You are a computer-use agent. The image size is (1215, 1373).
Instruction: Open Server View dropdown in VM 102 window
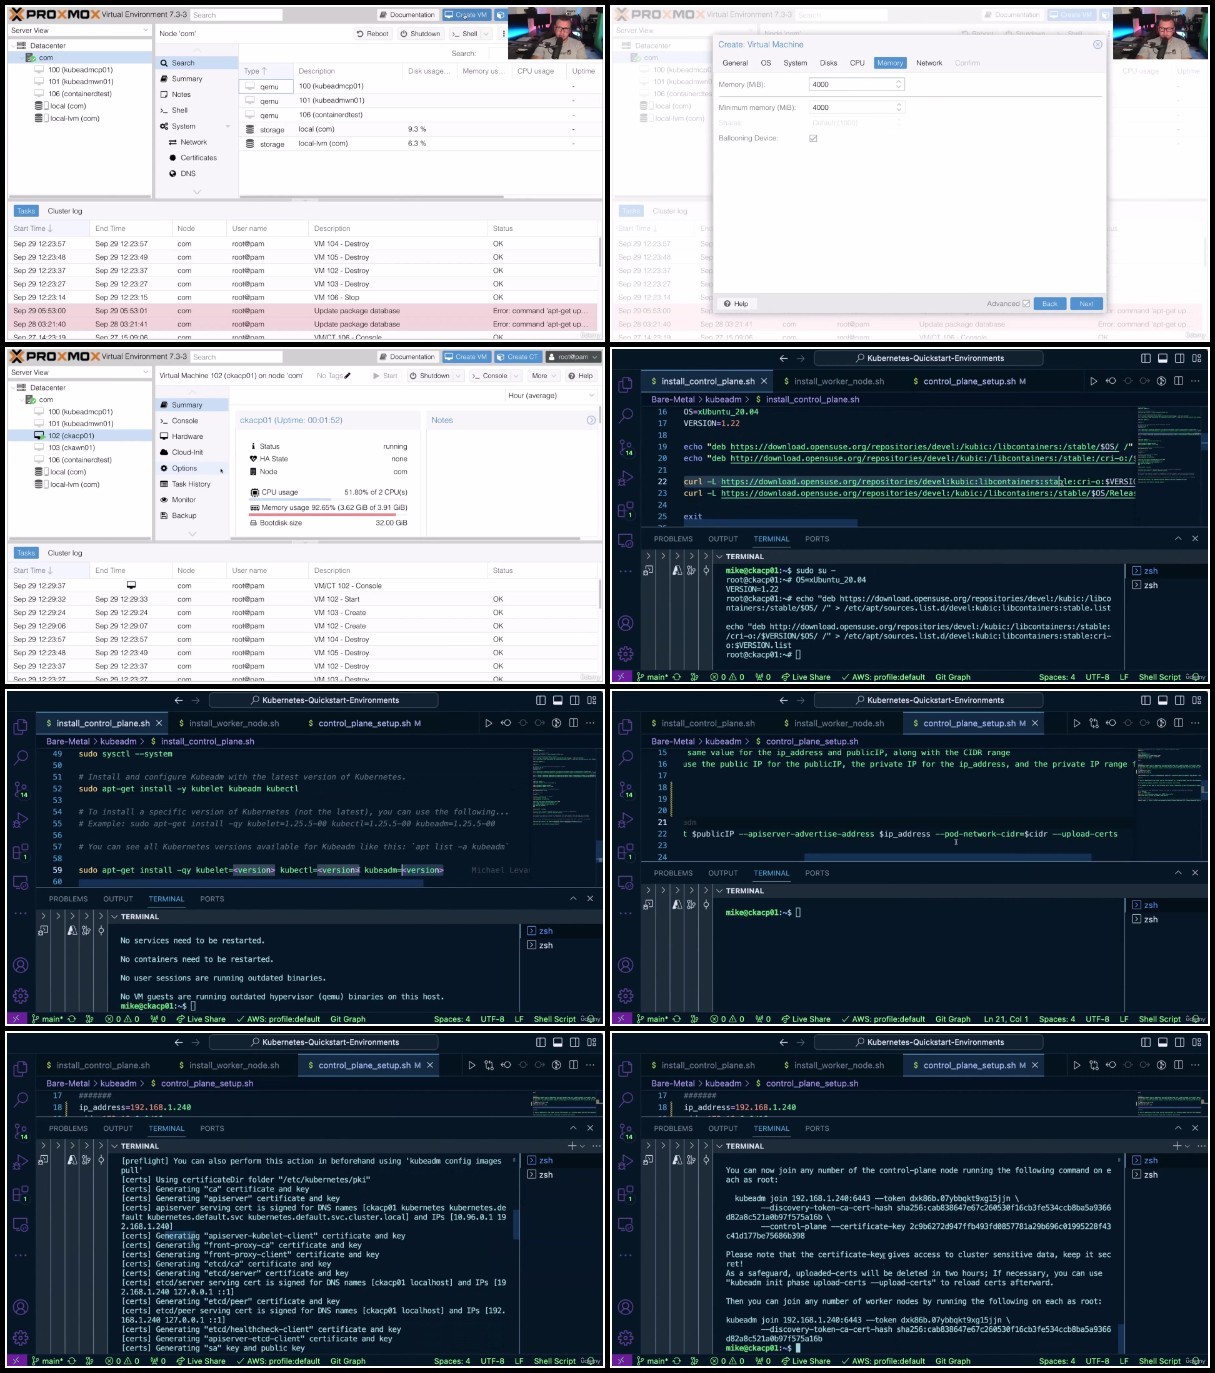(x=79, y=373)
